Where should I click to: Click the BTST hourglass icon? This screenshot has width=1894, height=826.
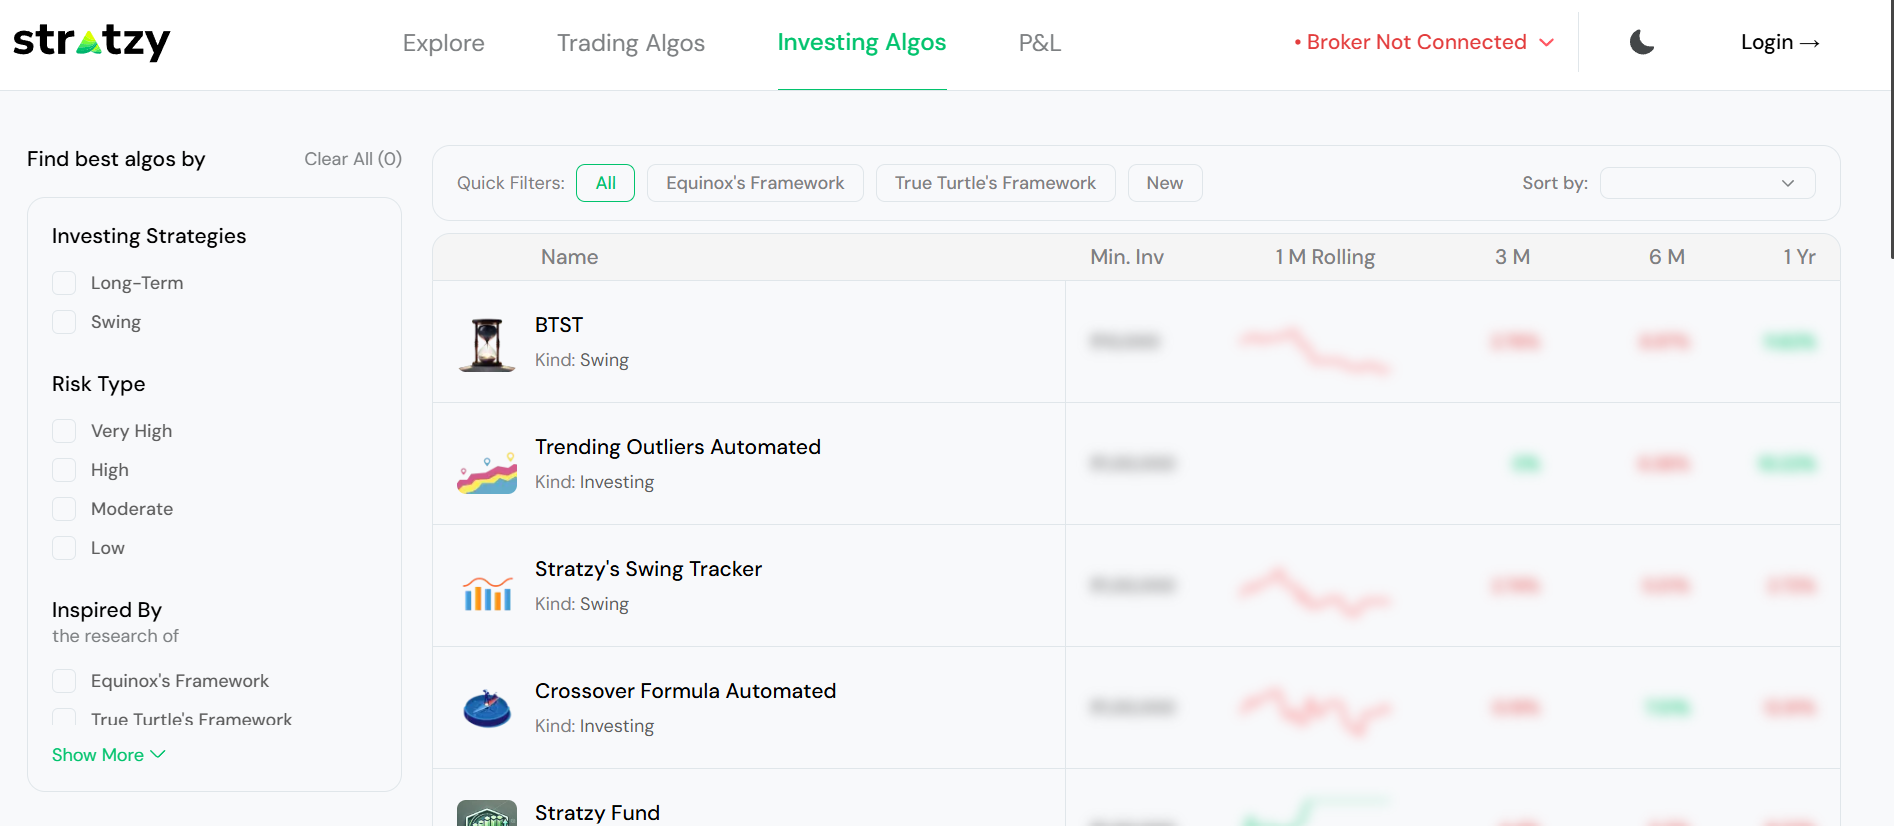(x=487, y=343)
